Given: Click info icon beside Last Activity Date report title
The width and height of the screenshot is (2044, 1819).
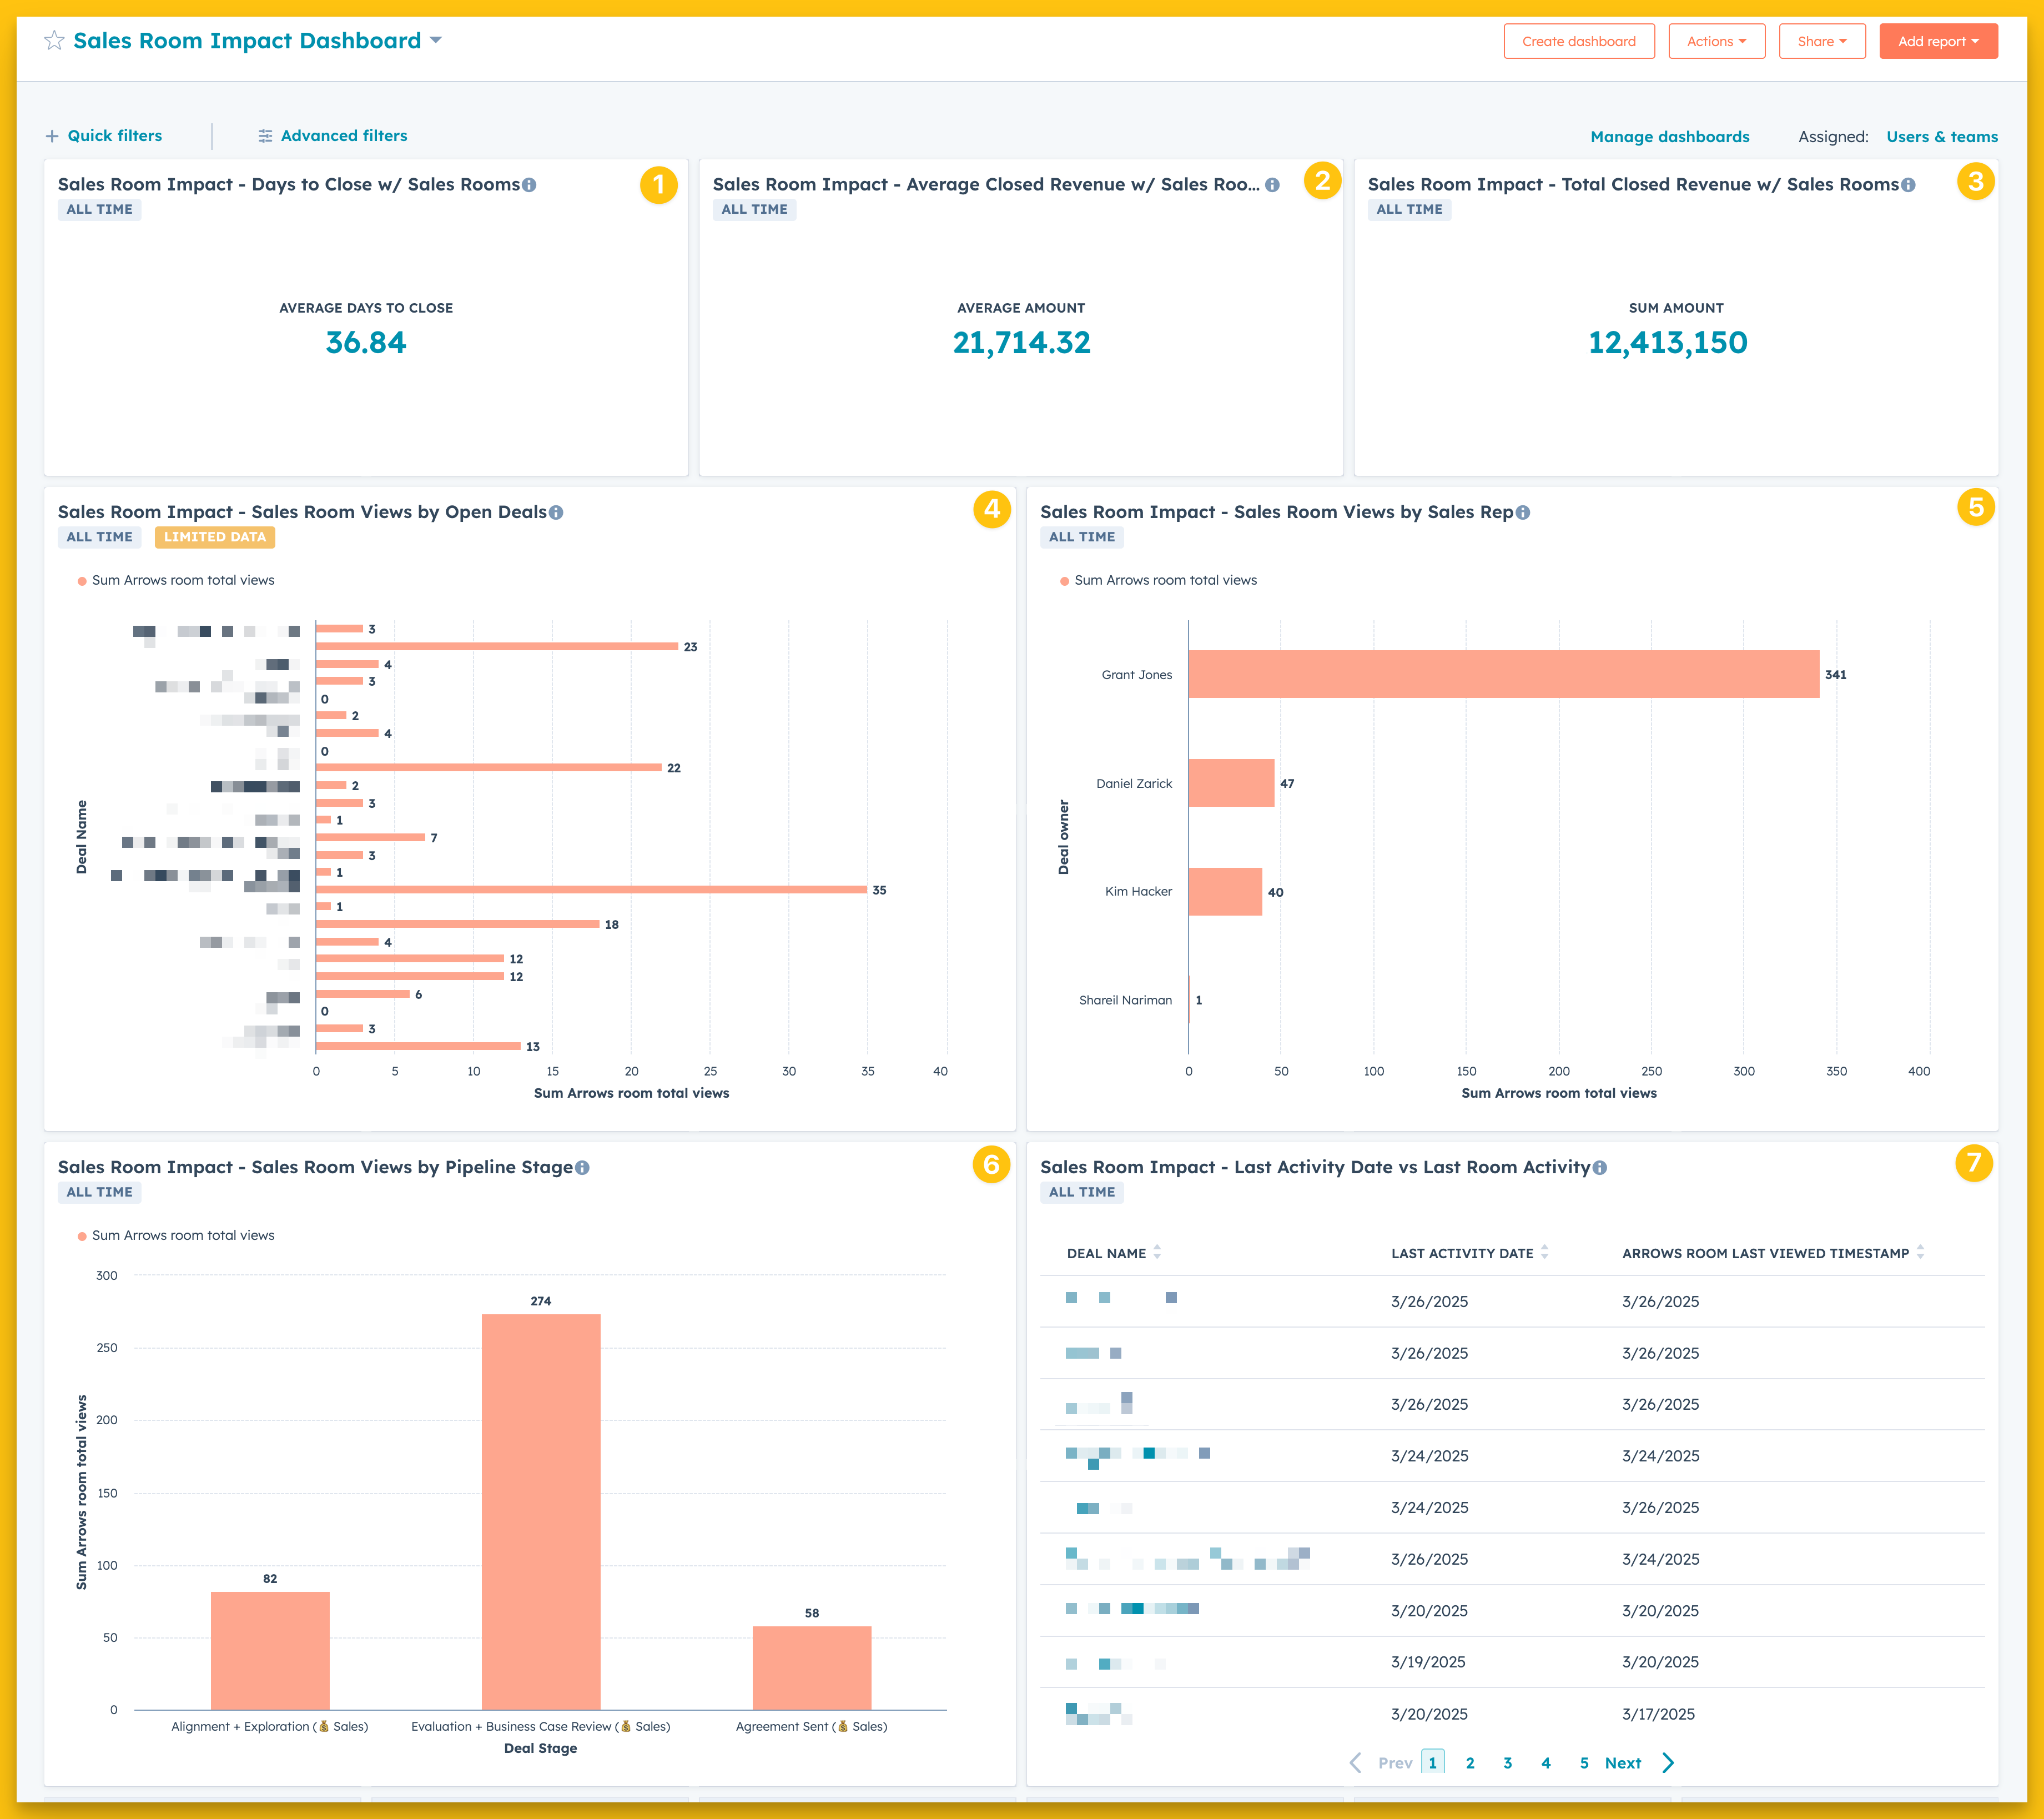Looking at the screenshot, I should click(1599, 1168).
